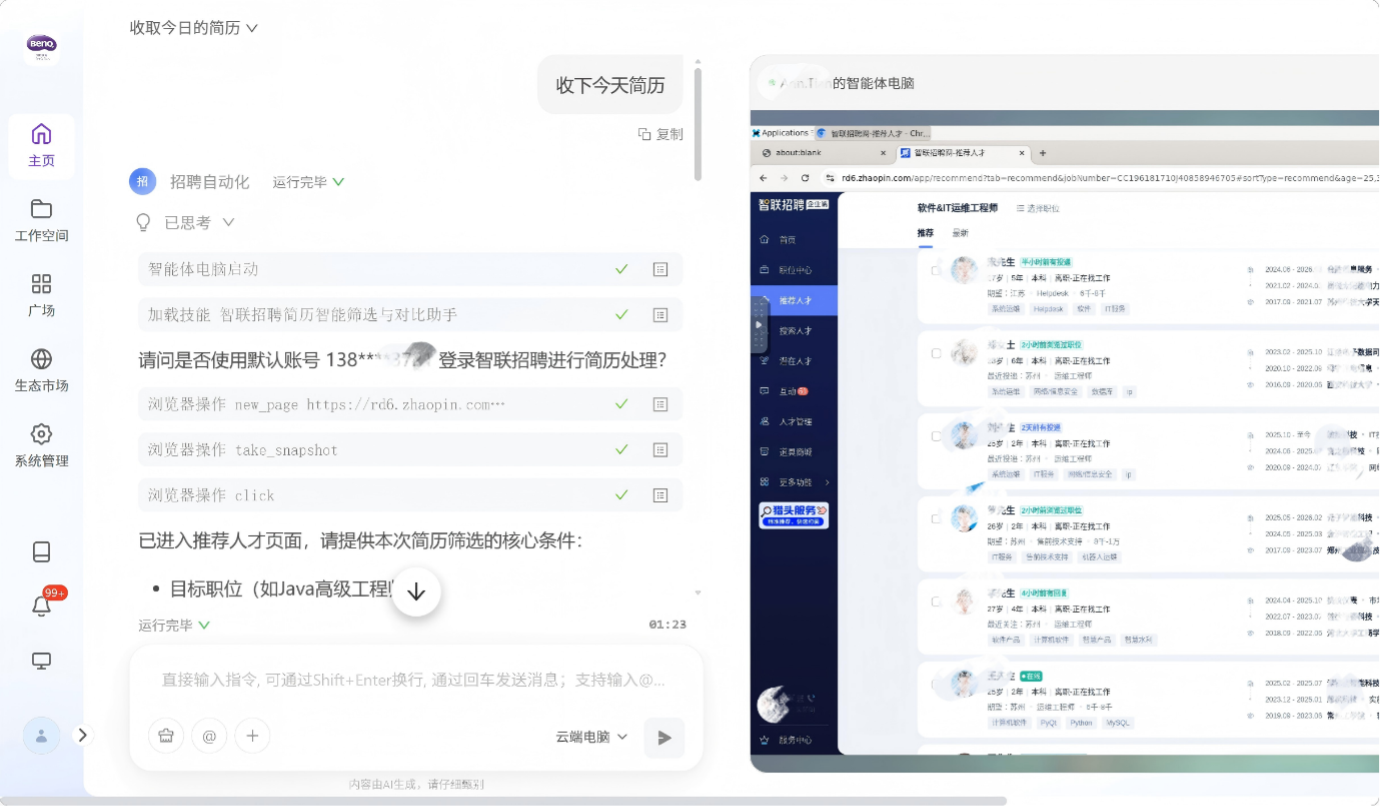Open 工作空间 workspace folder icon
Viewport: 1384px width, 809px height.
(41, 220)
